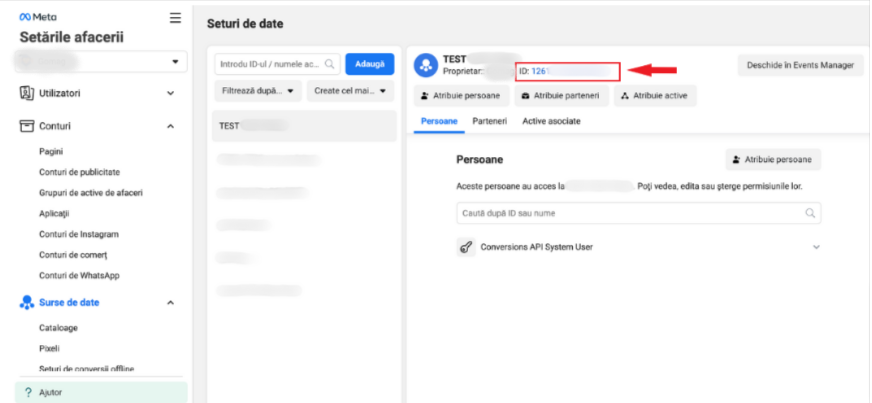The height and width of the screenshot is (403, 872).
Task: Click the Ajutor question mark icon
Action: tap(26, 392)
